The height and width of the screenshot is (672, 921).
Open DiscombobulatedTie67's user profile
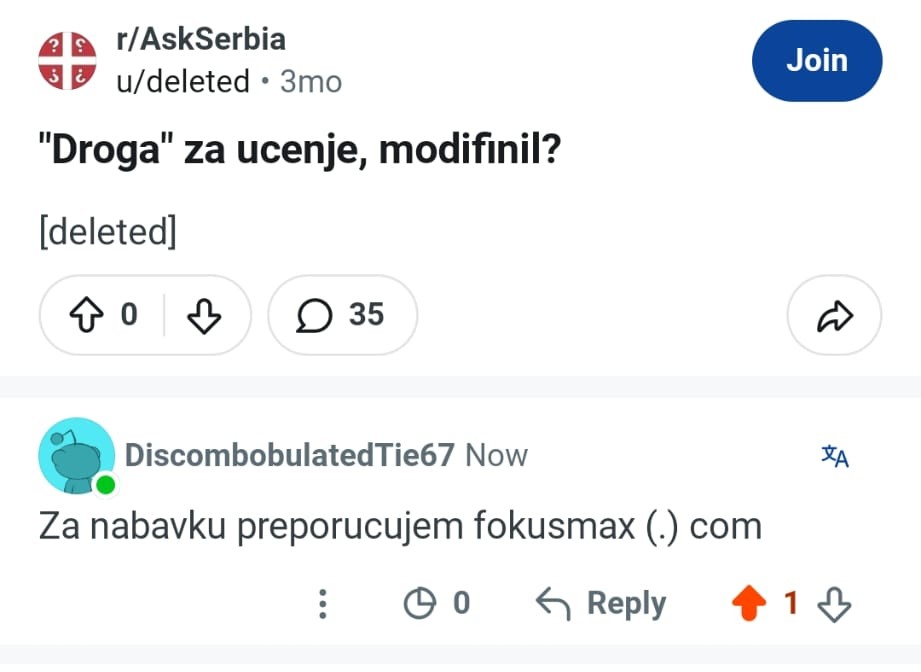(x=290, y=455)
